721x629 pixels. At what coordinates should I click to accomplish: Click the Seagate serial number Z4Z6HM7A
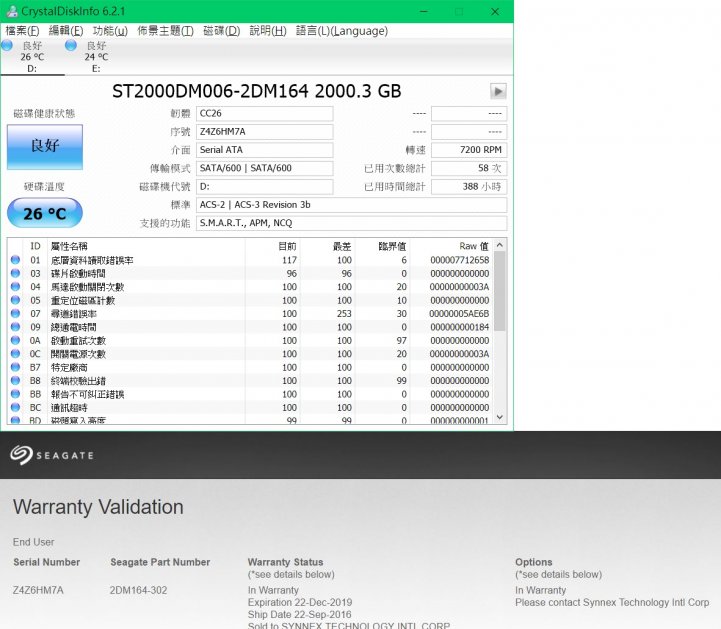click(x=38, y=590)
